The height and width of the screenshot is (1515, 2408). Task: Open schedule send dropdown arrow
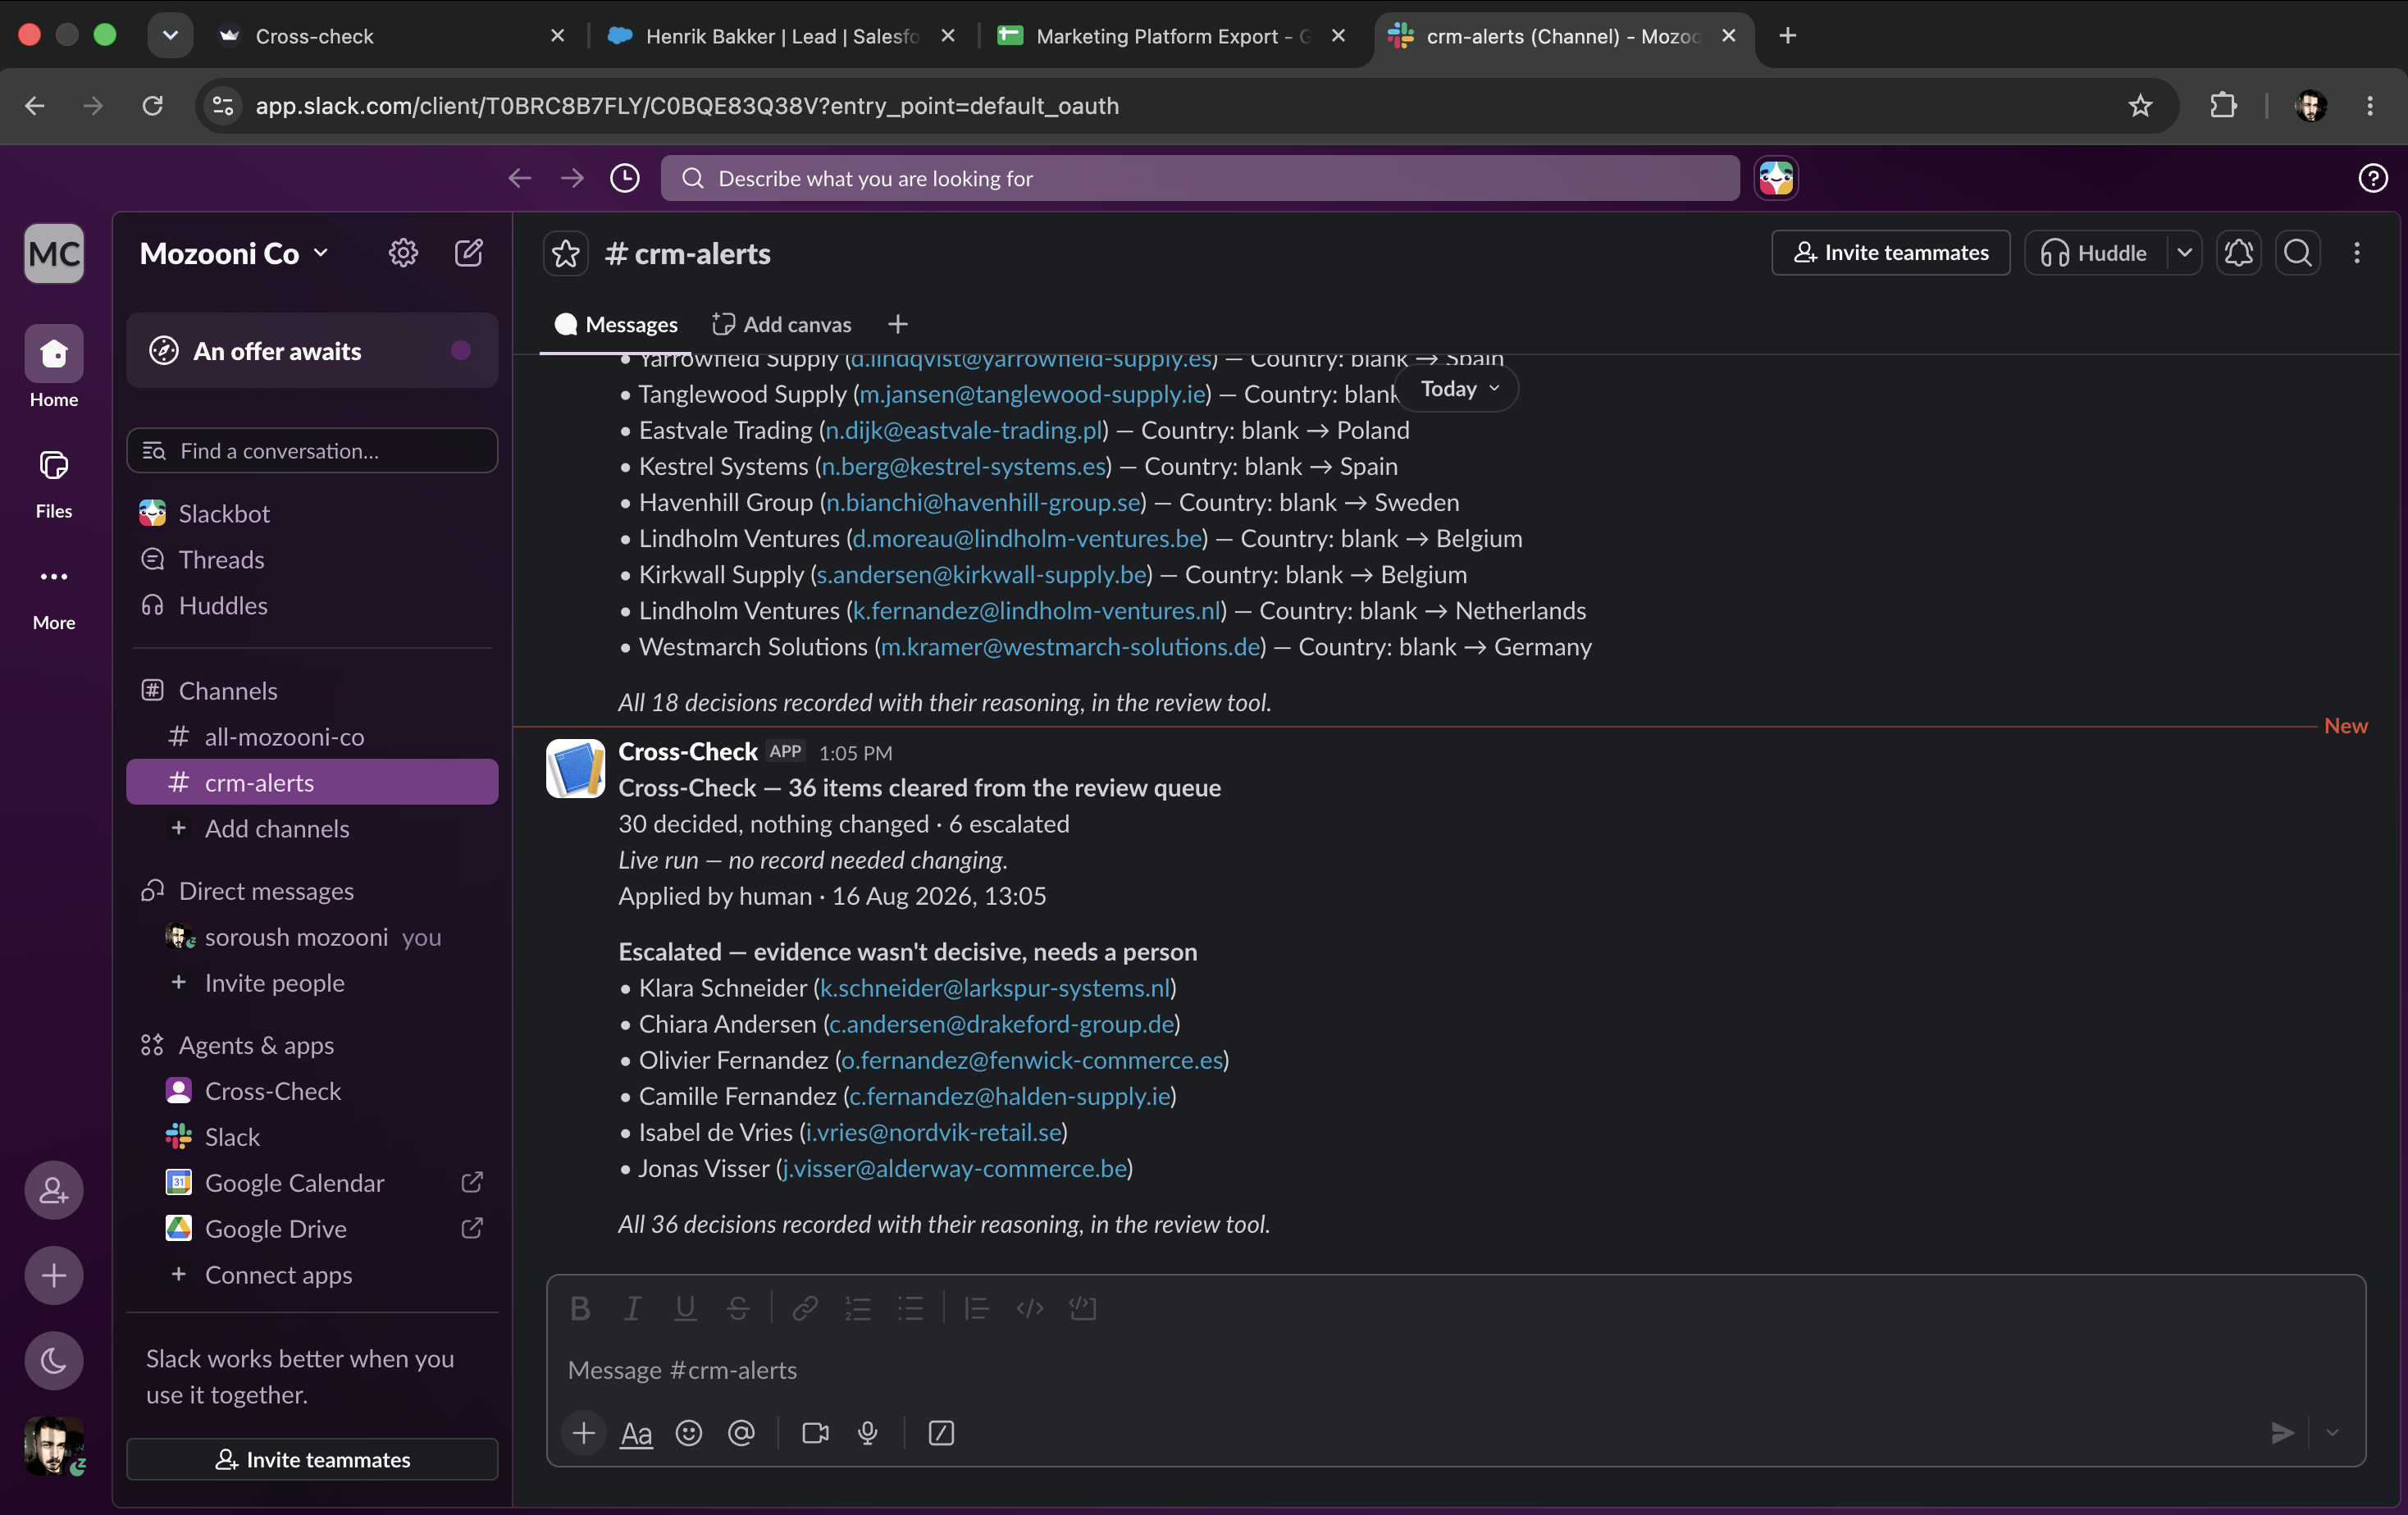tap(2332, 1433)
